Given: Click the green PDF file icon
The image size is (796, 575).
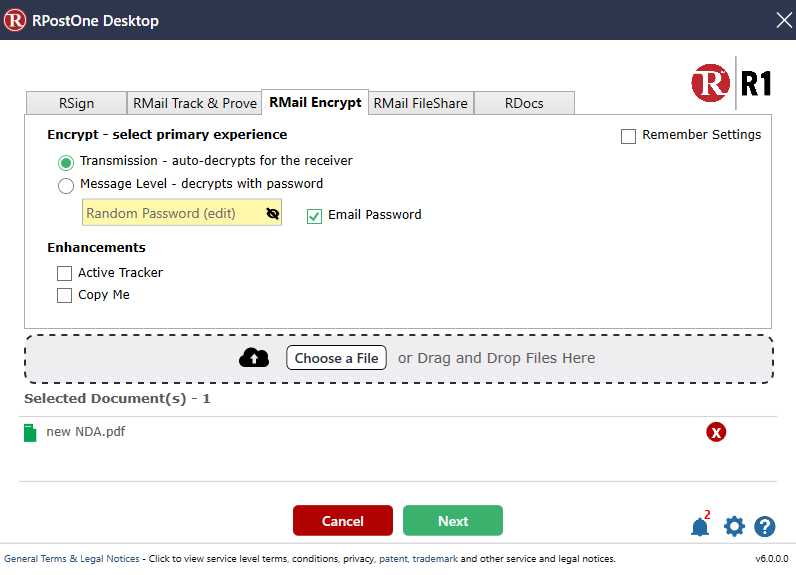Looking at the screenshot, I should tap(30, 433).
